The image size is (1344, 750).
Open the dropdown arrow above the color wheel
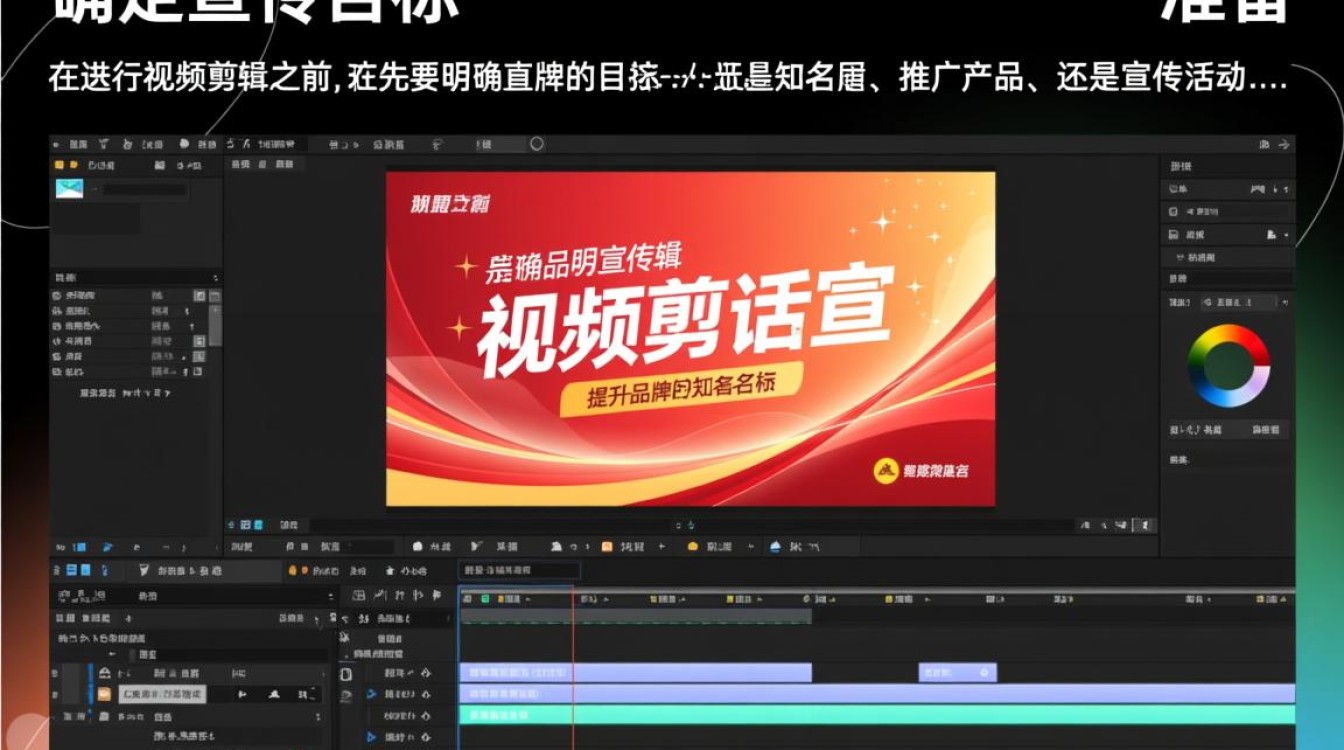coord(1286,302)
